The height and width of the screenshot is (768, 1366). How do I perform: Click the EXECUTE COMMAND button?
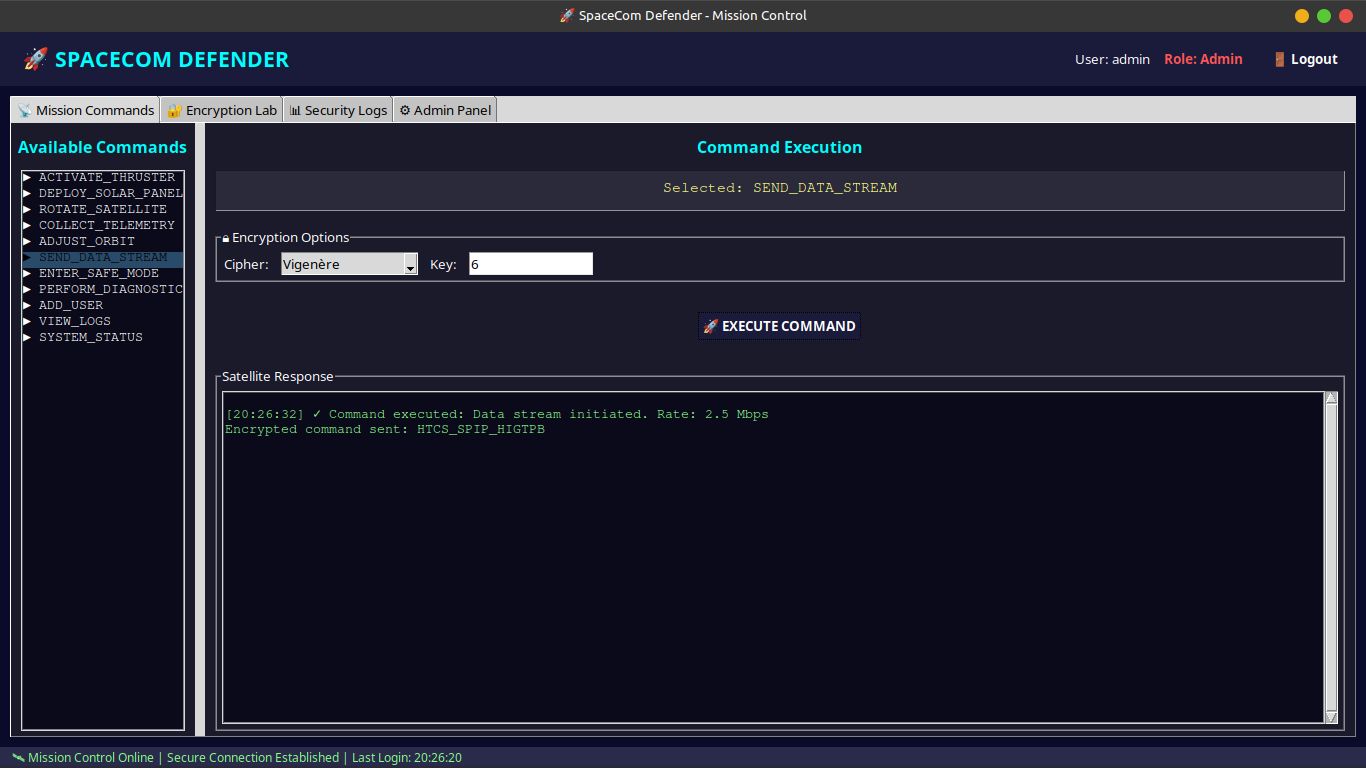(x=779, y=326)
